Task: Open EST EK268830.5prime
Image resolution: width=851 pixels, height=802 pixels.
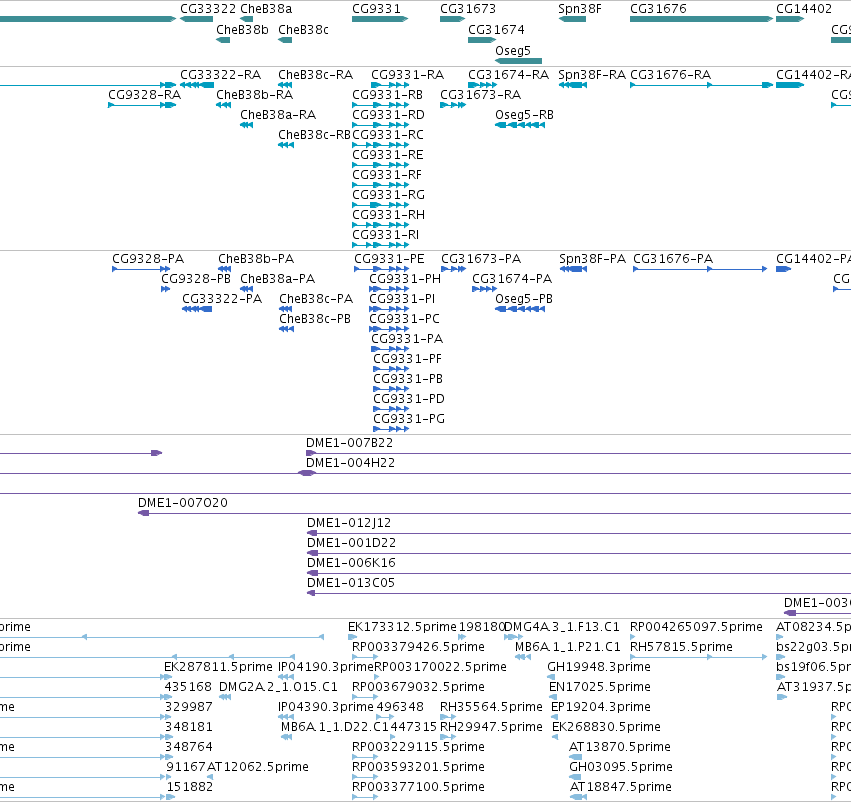Action: tap(555, 737)
